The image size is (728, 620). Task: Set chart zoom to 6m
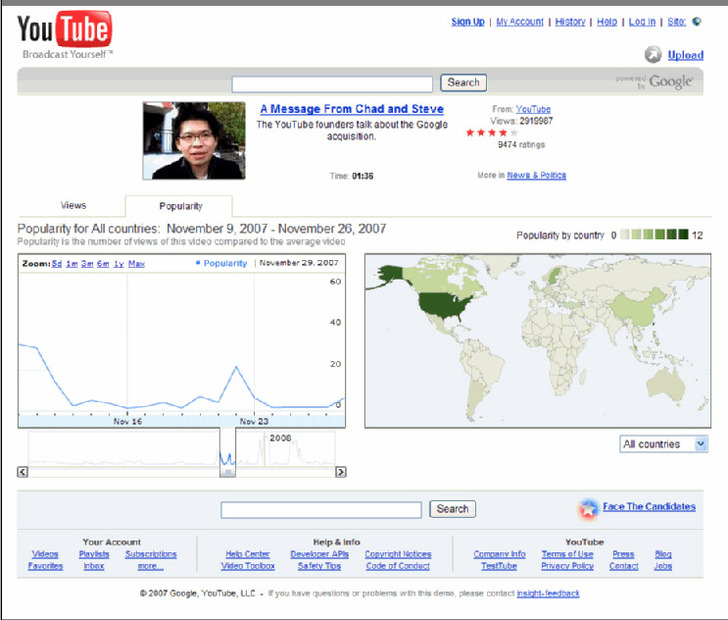click(x=103, y=264)
